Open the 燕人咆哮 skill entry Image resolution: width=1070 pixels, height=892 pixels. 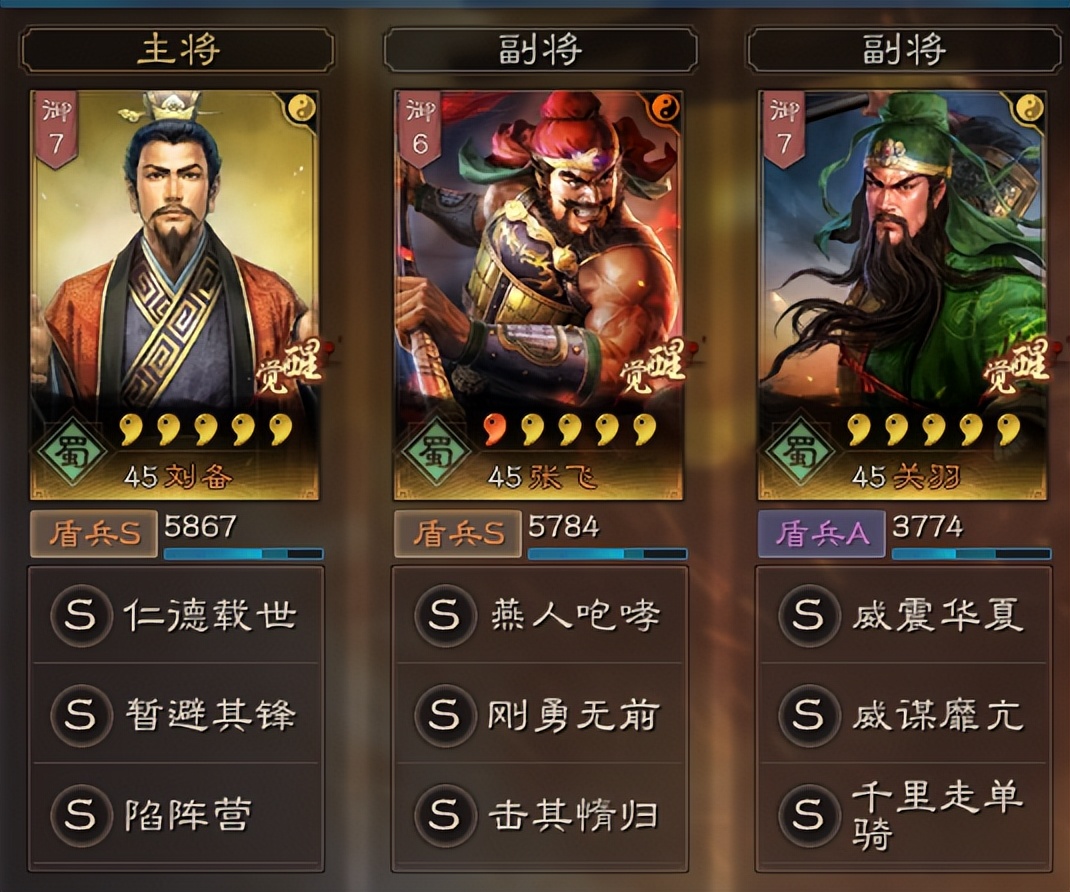click(x=540, y=615)
